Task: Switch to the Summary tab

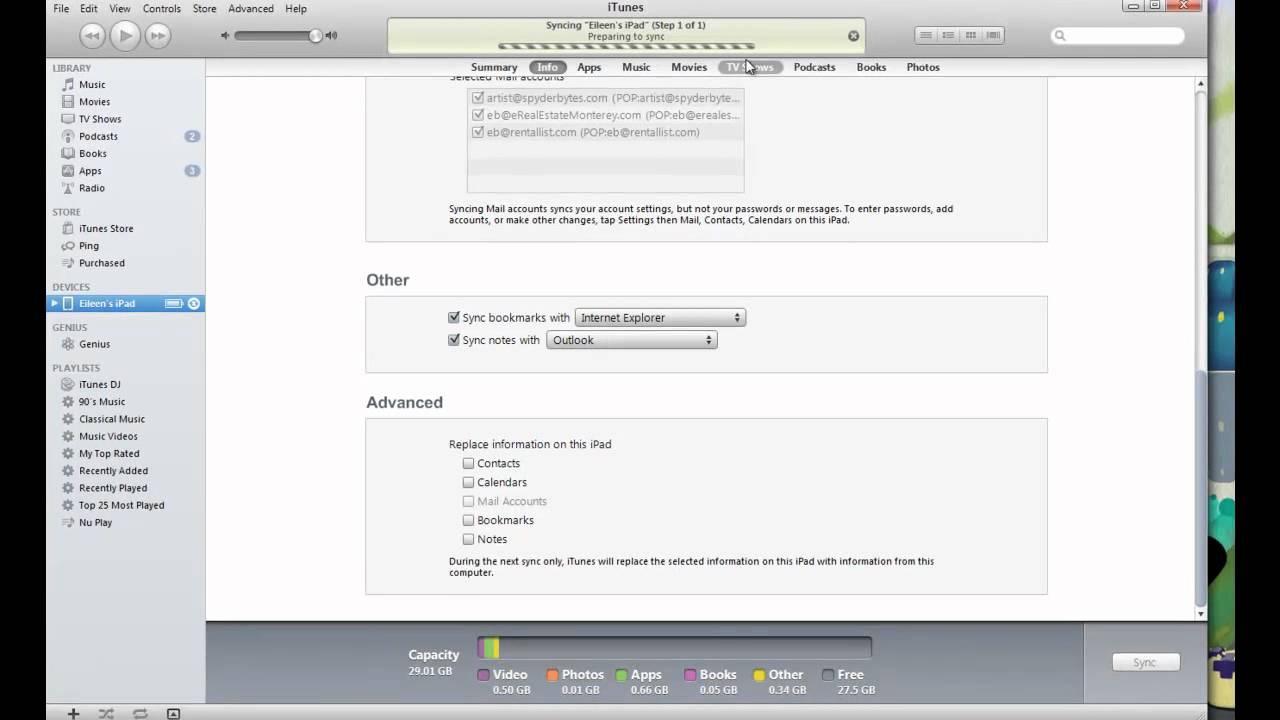Action: [494, 67]
